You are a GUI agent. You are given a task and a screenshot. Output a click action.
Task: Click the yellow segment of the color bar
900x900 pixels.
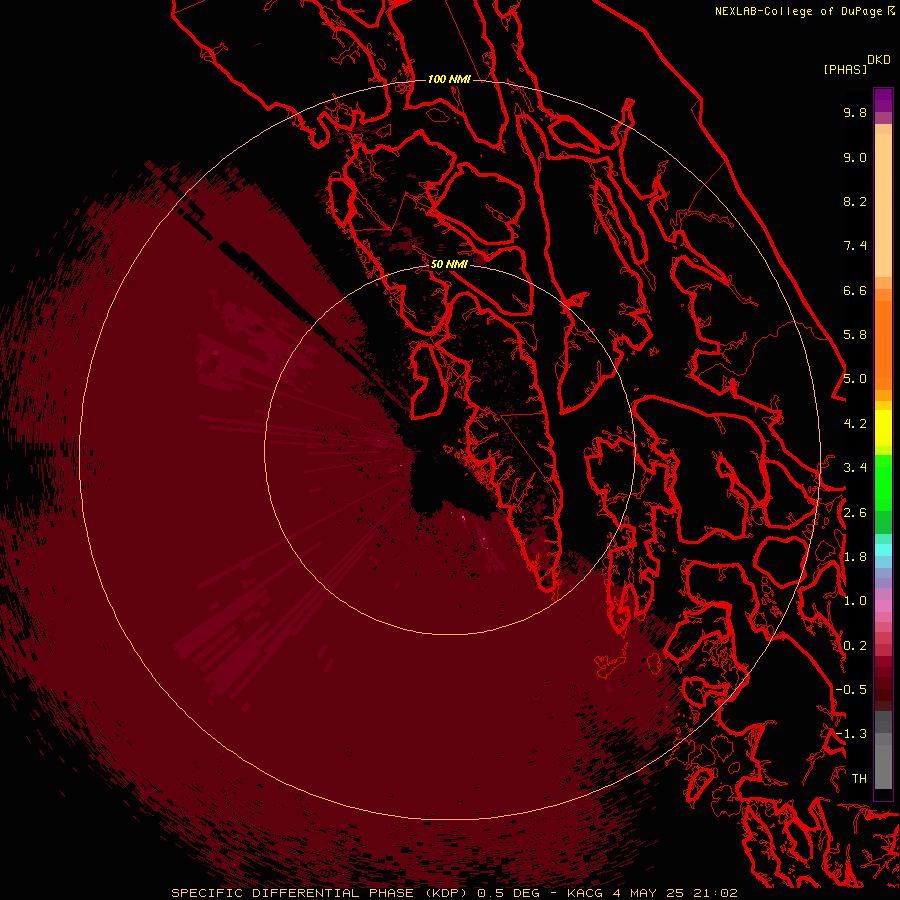coord(883,428)
